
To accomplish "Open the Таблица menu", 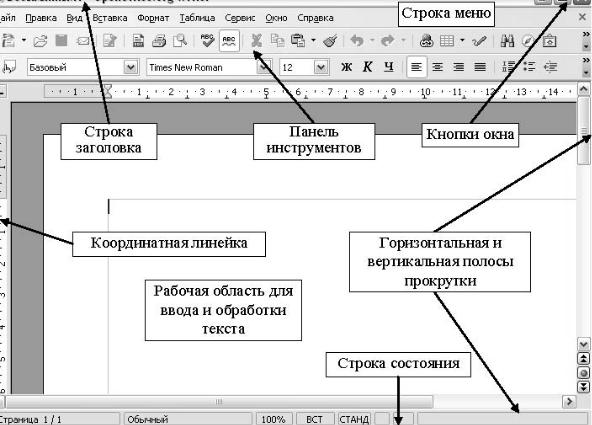I will point(197,18).
